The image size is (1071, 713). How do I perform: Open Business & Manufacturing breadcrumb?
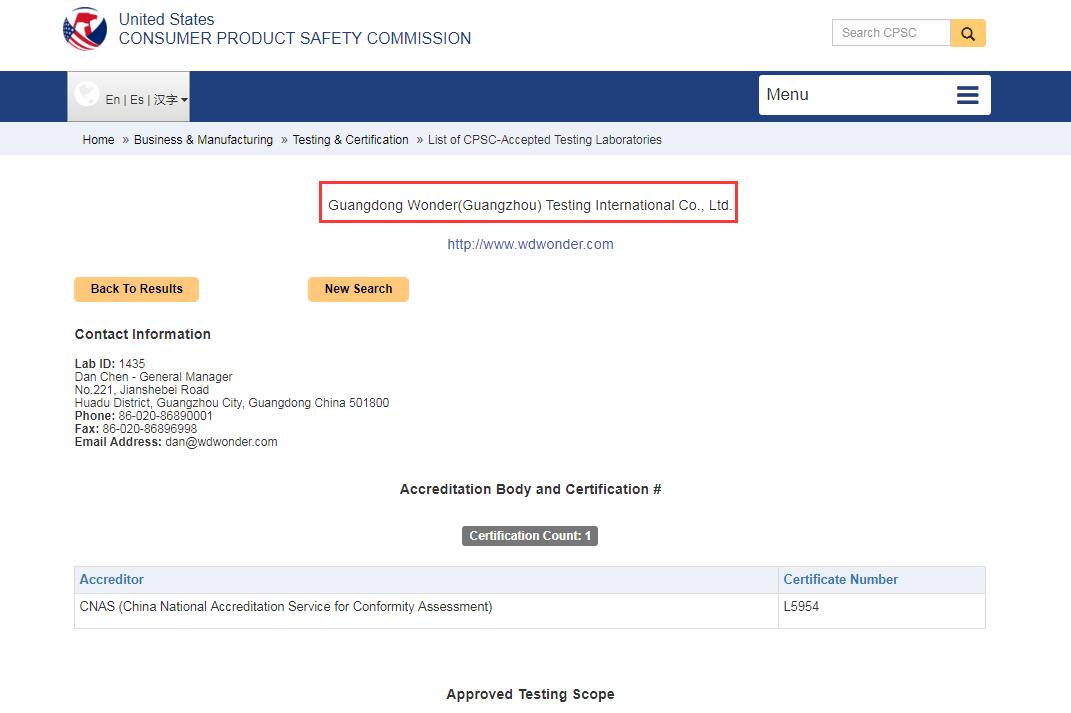[x=203, y=139]
